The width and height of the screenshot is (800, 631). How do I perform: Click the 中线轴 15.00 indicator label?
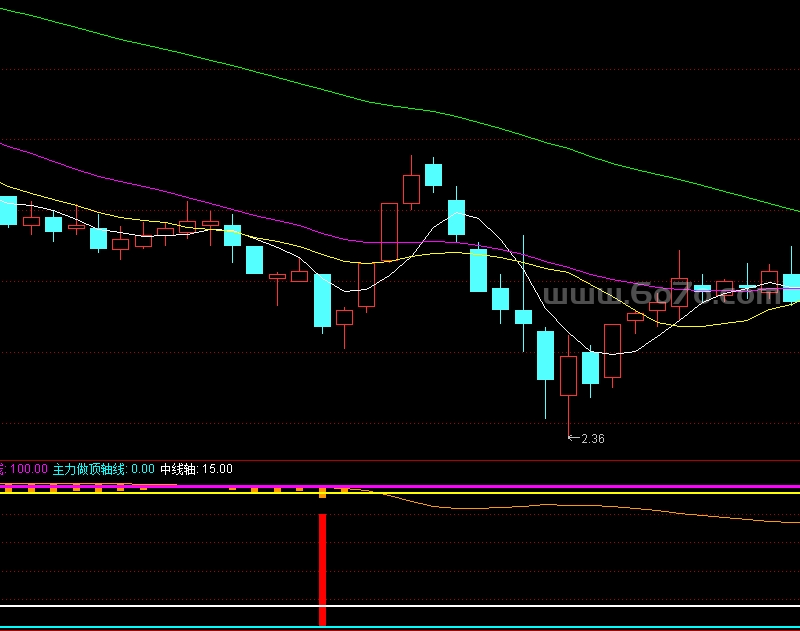[x=196, y=468]
